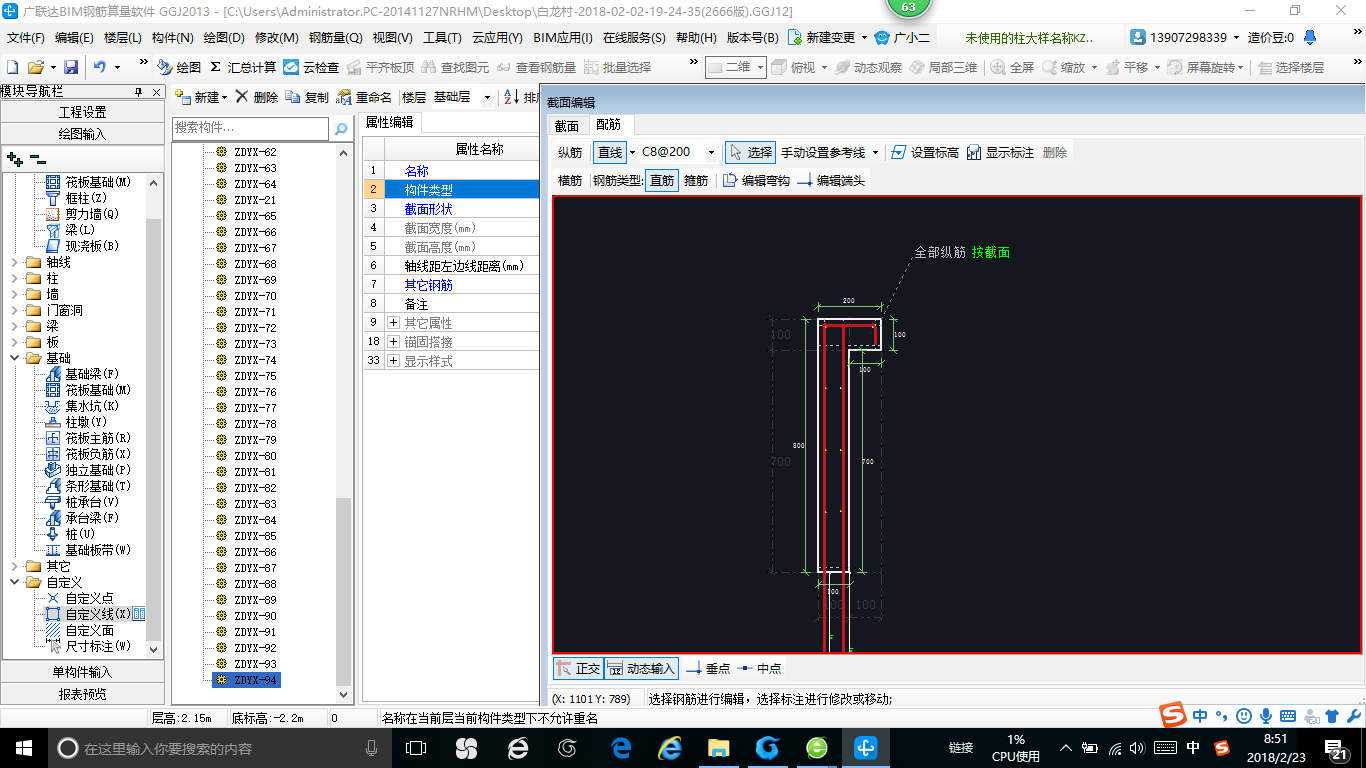Screen dimensions: 1366x768
Task: Open the BIM应用(I) menu
Action: click(563, 37)
